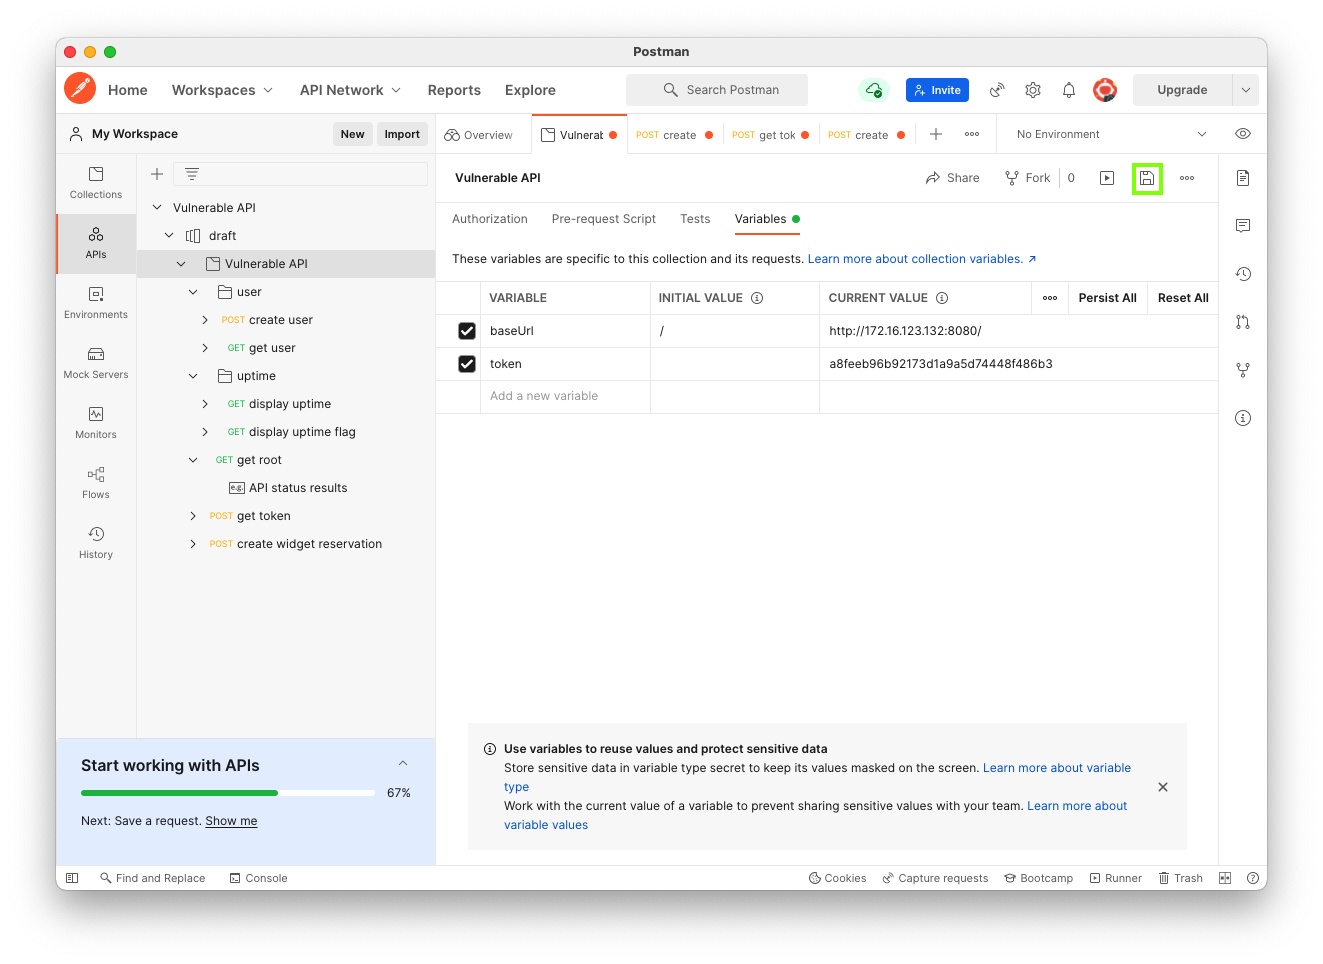Expand the get token request
Image resolution: width=1323 pixels, height=964 pixels.
tap(193, 516)
